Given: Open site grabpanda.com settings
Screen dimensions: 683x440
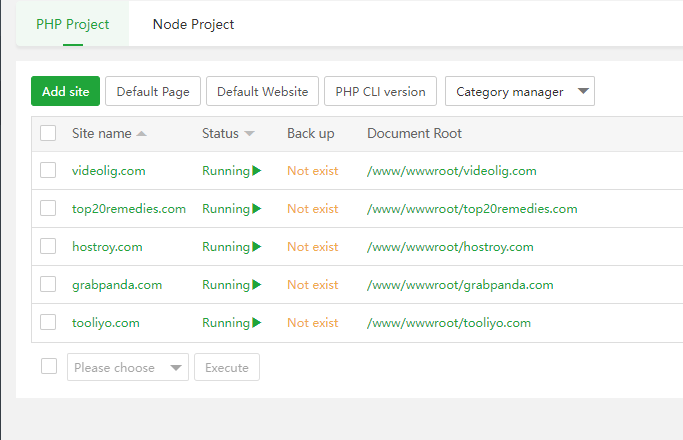Looking at the screenshot, I should click(x=117, y=285).
